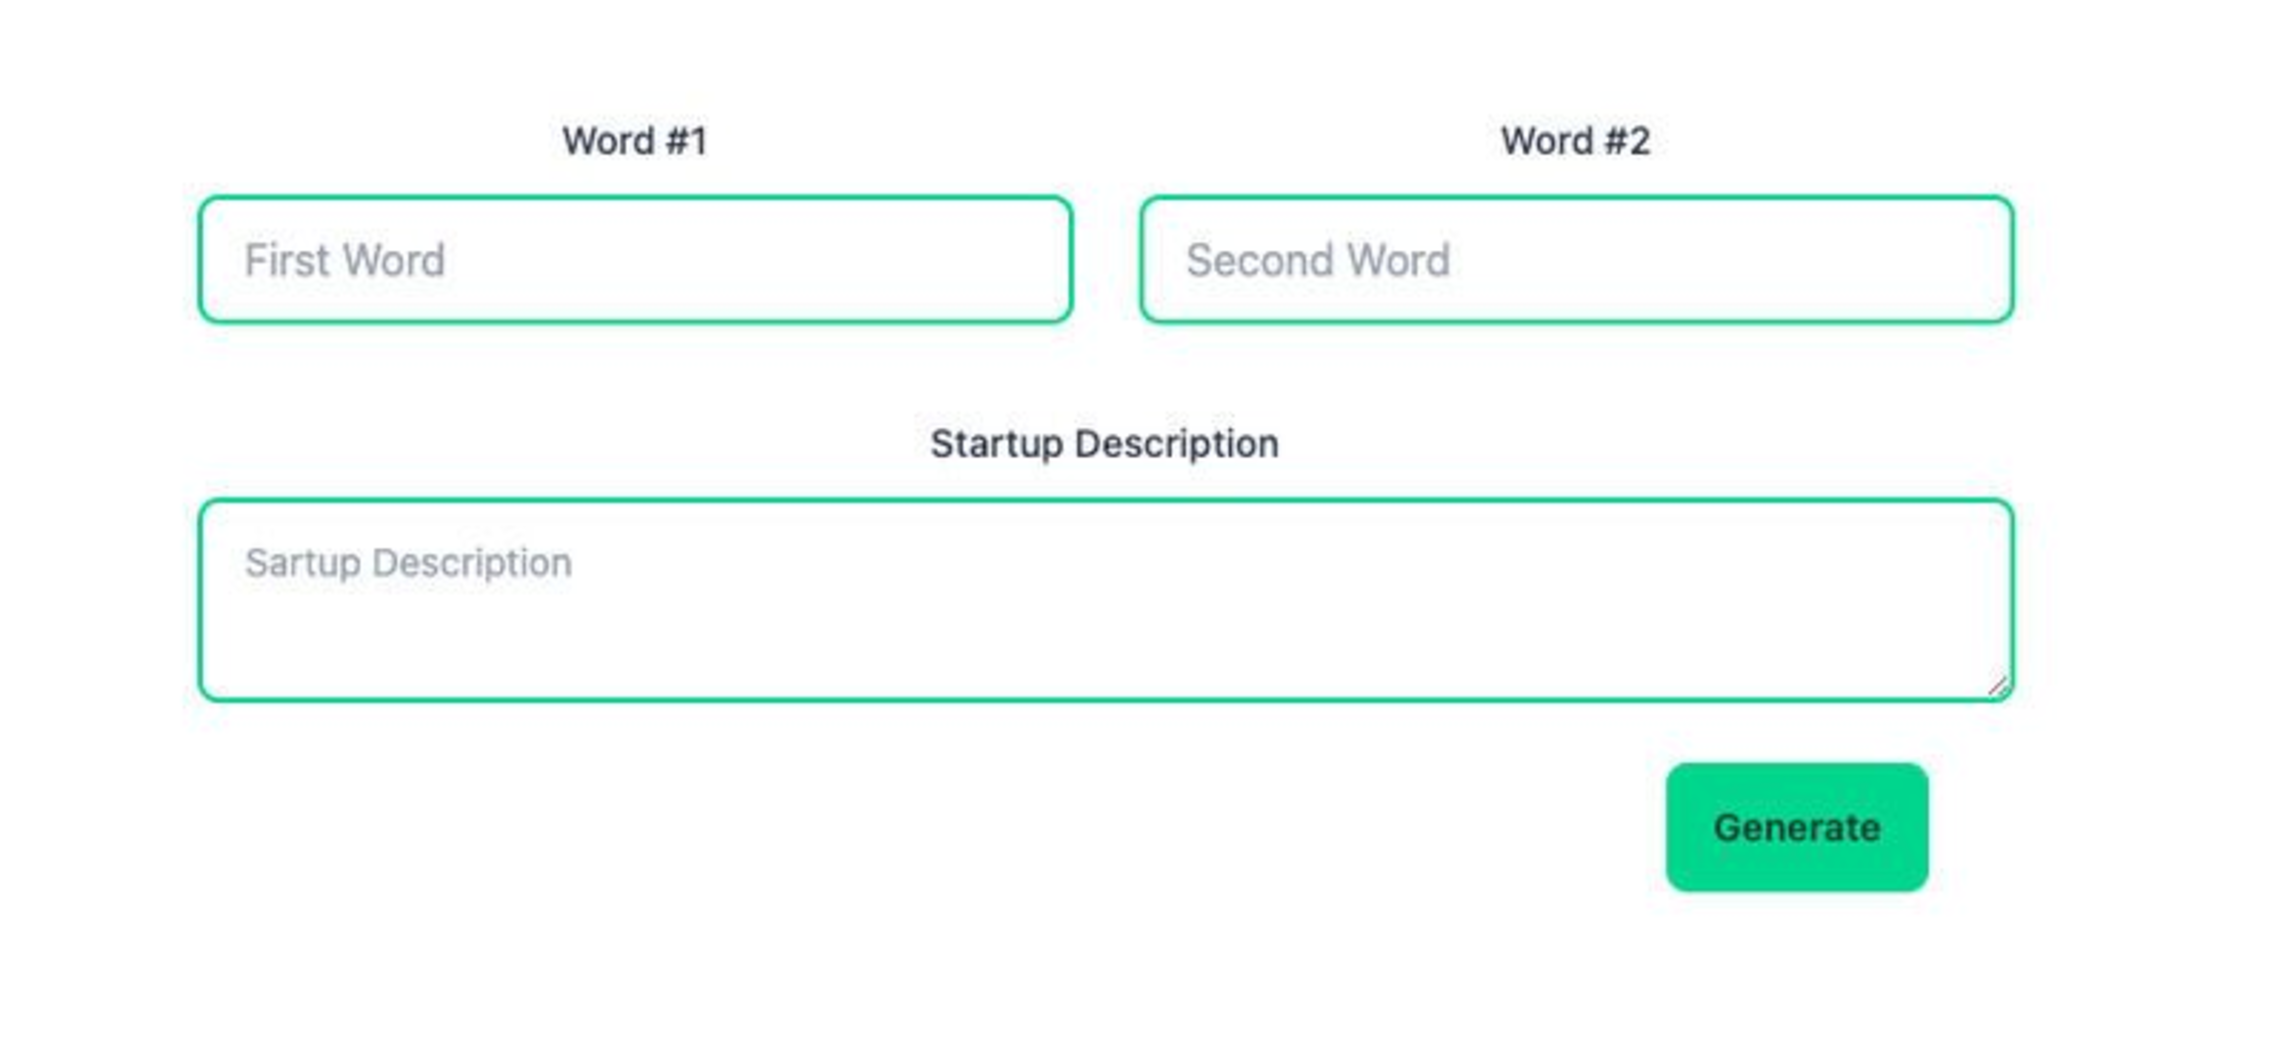Click the "First Word" placeholder text
This screenshot has width=2286, height=1060.
click(x=345, y=260)
